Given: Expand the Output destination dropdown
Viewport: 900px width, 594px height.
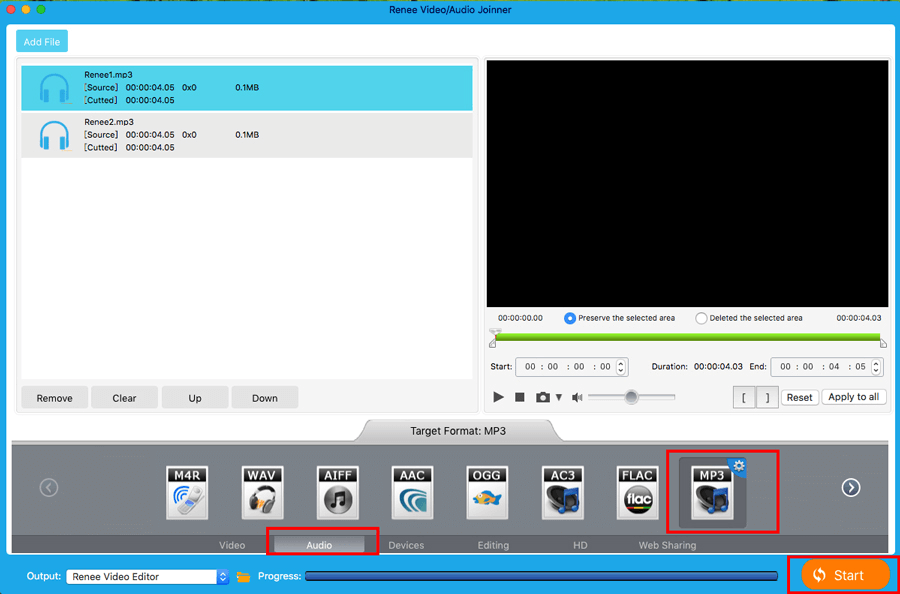Looking at the screenshot, I should coord(222,576).
